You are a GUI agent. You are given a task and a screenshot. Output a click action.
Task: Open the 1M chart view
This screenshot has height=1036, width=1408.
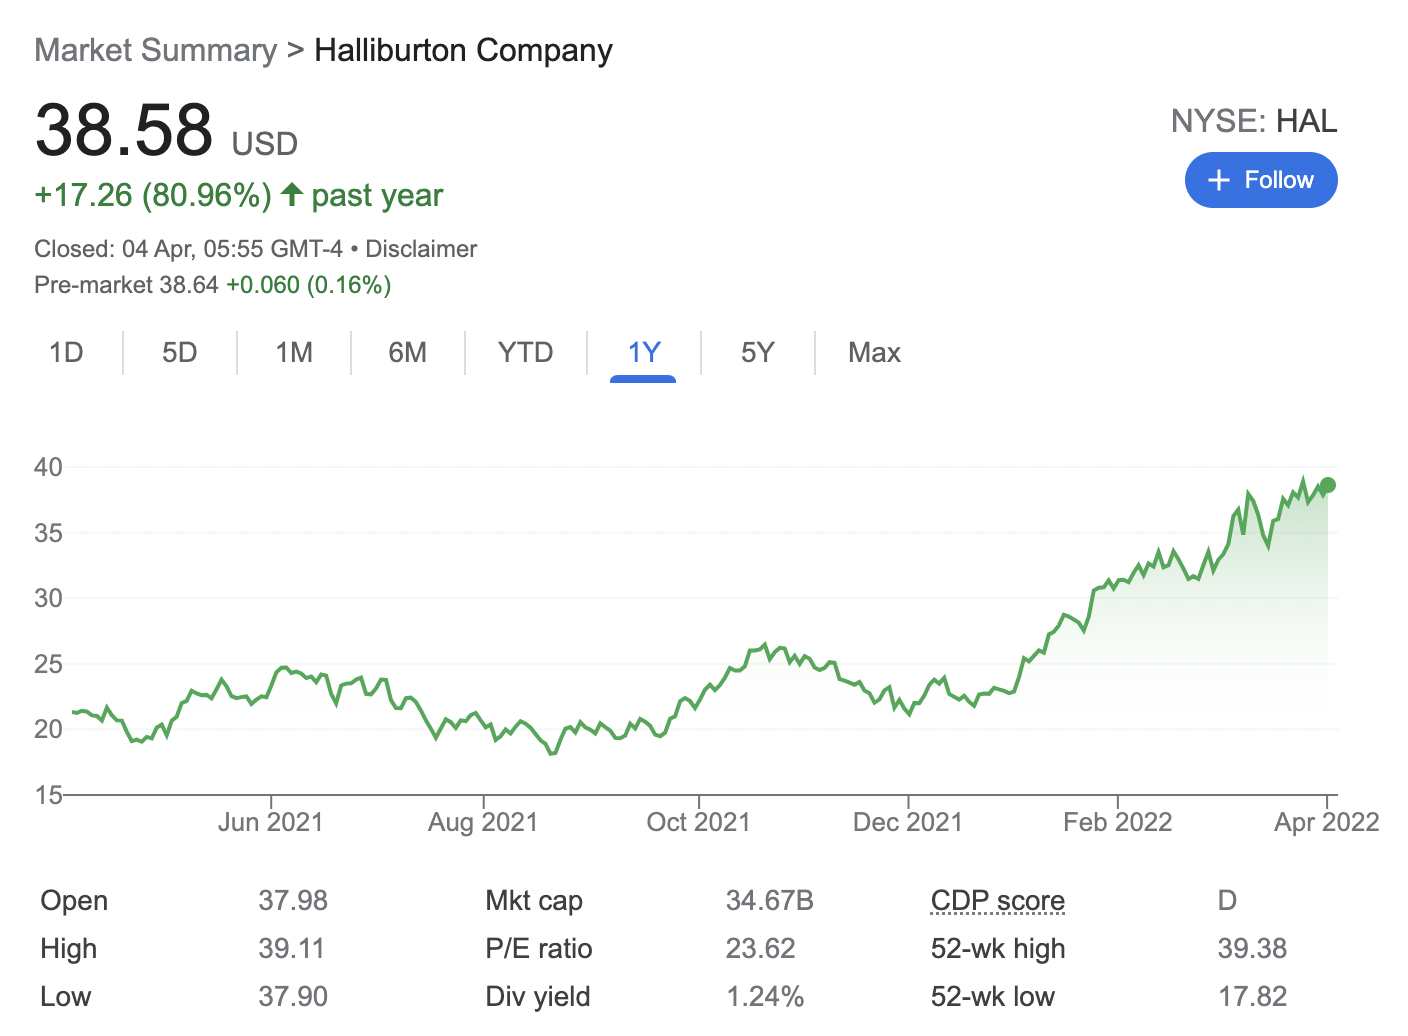click(x=293, y=352)
